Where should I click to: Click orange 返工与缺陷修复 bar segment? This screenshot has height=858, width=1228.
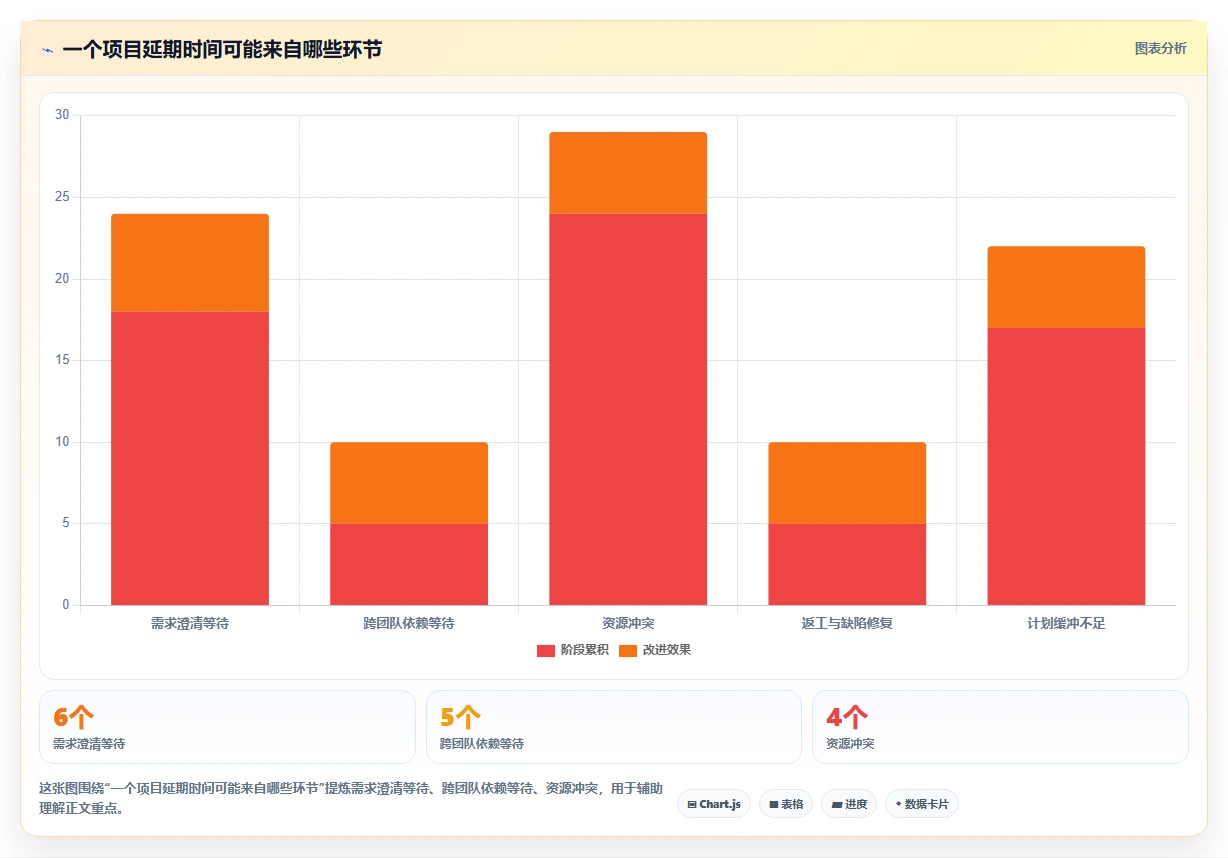click(x=847, y=483)
